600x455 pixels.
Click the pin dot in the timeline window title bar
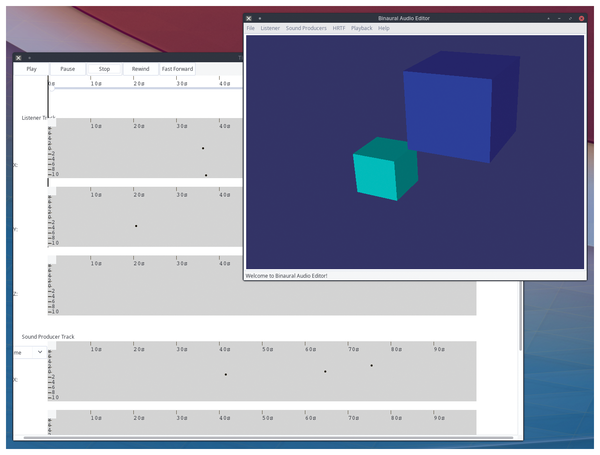(x=29, y=58)
